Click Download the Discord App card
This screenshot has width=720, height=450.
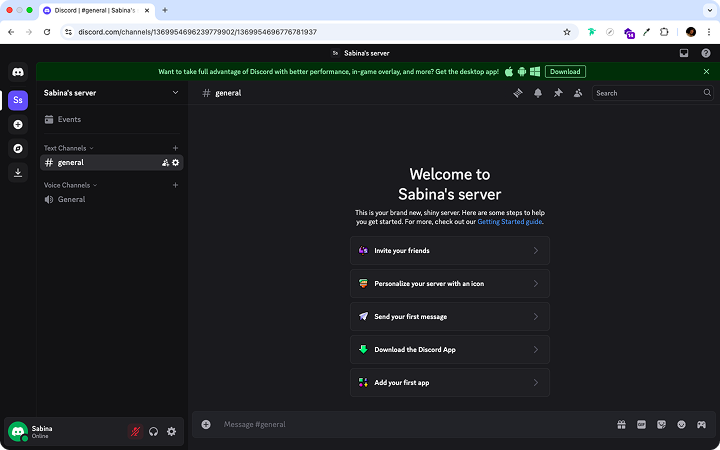[x=450, y=349]
